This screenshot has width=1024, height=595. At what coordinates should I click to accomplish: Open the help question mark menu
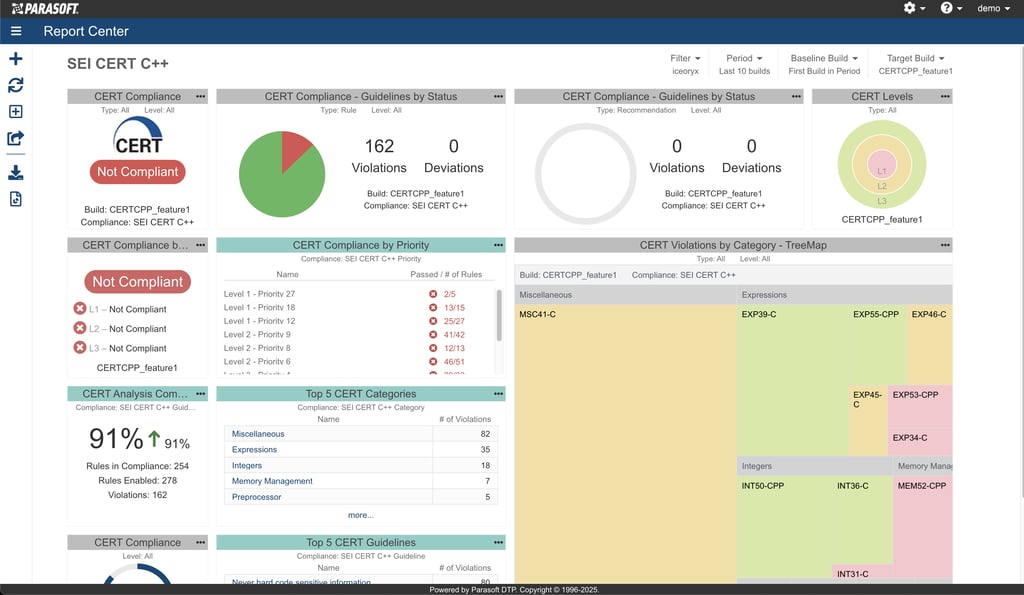[x=951, y=8]
